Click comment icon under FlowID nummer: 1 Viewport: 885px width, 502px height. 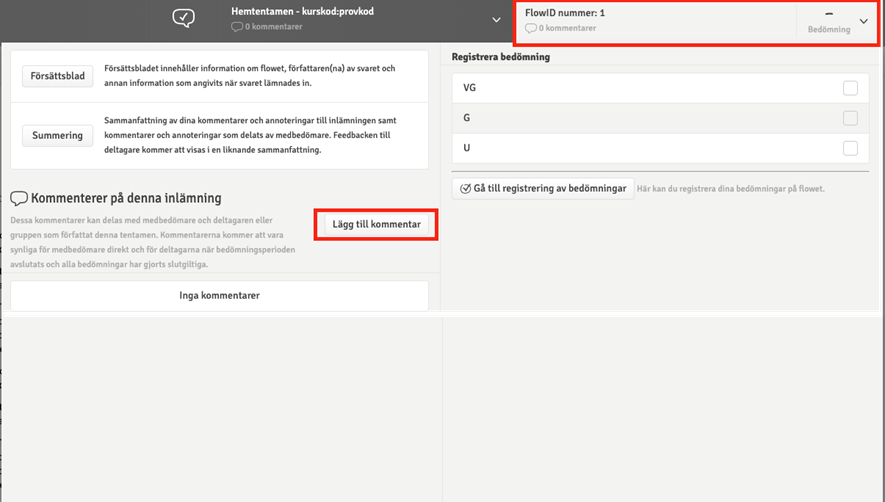[x=531, y=28]
